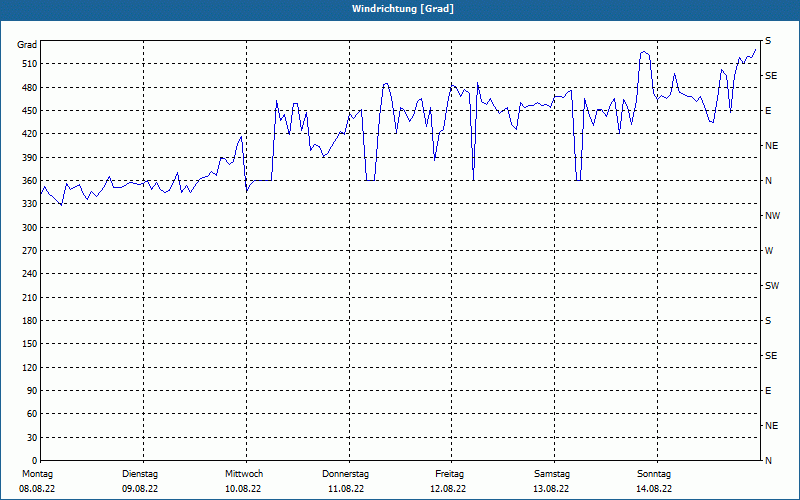Click the 'Dienstag' day label

click(140, 474)
